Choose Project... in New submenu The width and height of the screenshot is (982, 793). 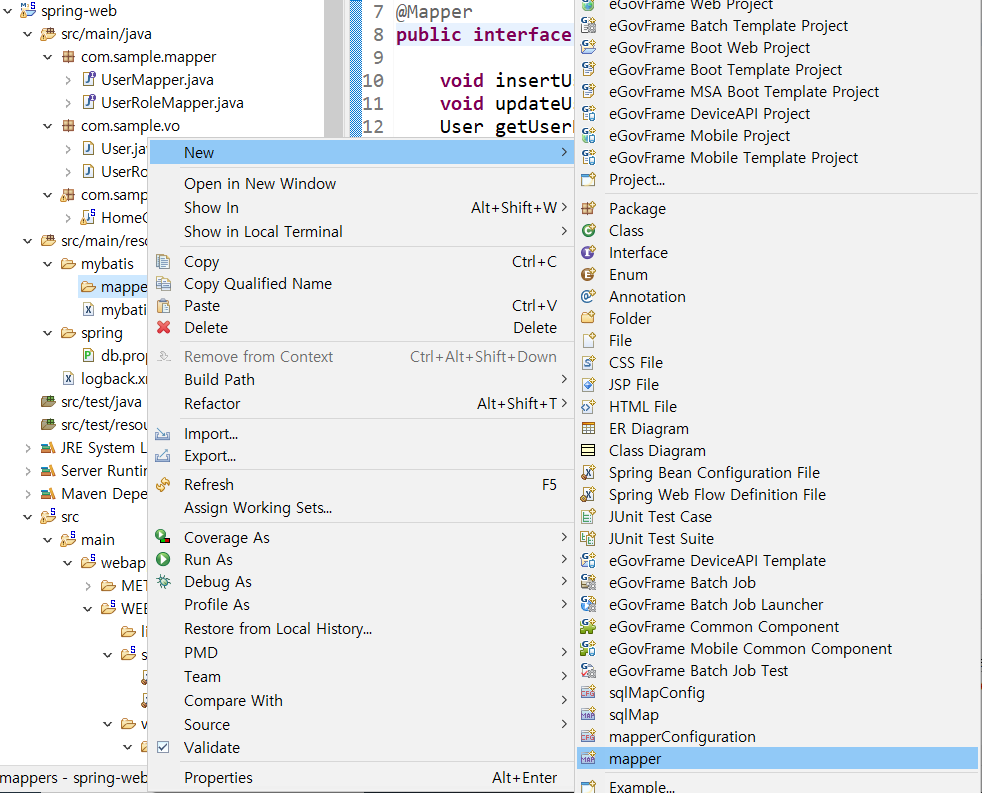pyautogui.click(x=777, y=180)
